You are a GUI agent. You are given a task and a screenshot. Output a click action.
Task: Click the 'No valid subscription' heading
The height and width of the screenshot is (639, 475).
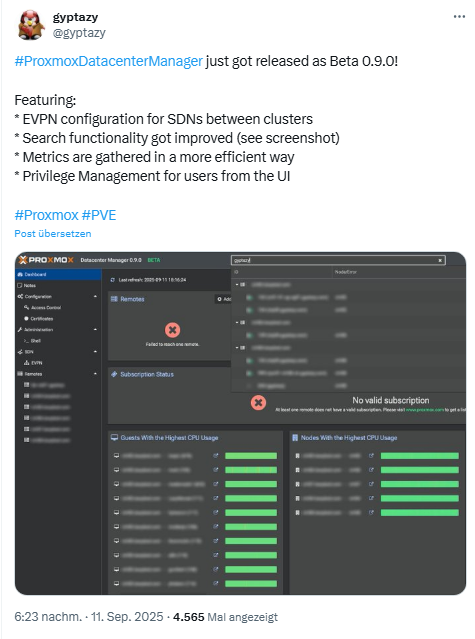[391, 400]
